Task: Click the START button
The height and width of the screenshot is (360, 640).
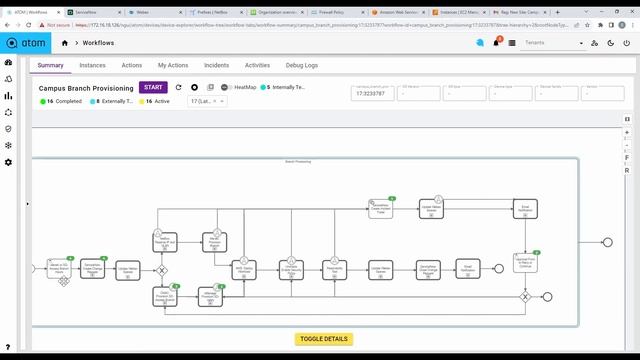Action: coord(153,87)
